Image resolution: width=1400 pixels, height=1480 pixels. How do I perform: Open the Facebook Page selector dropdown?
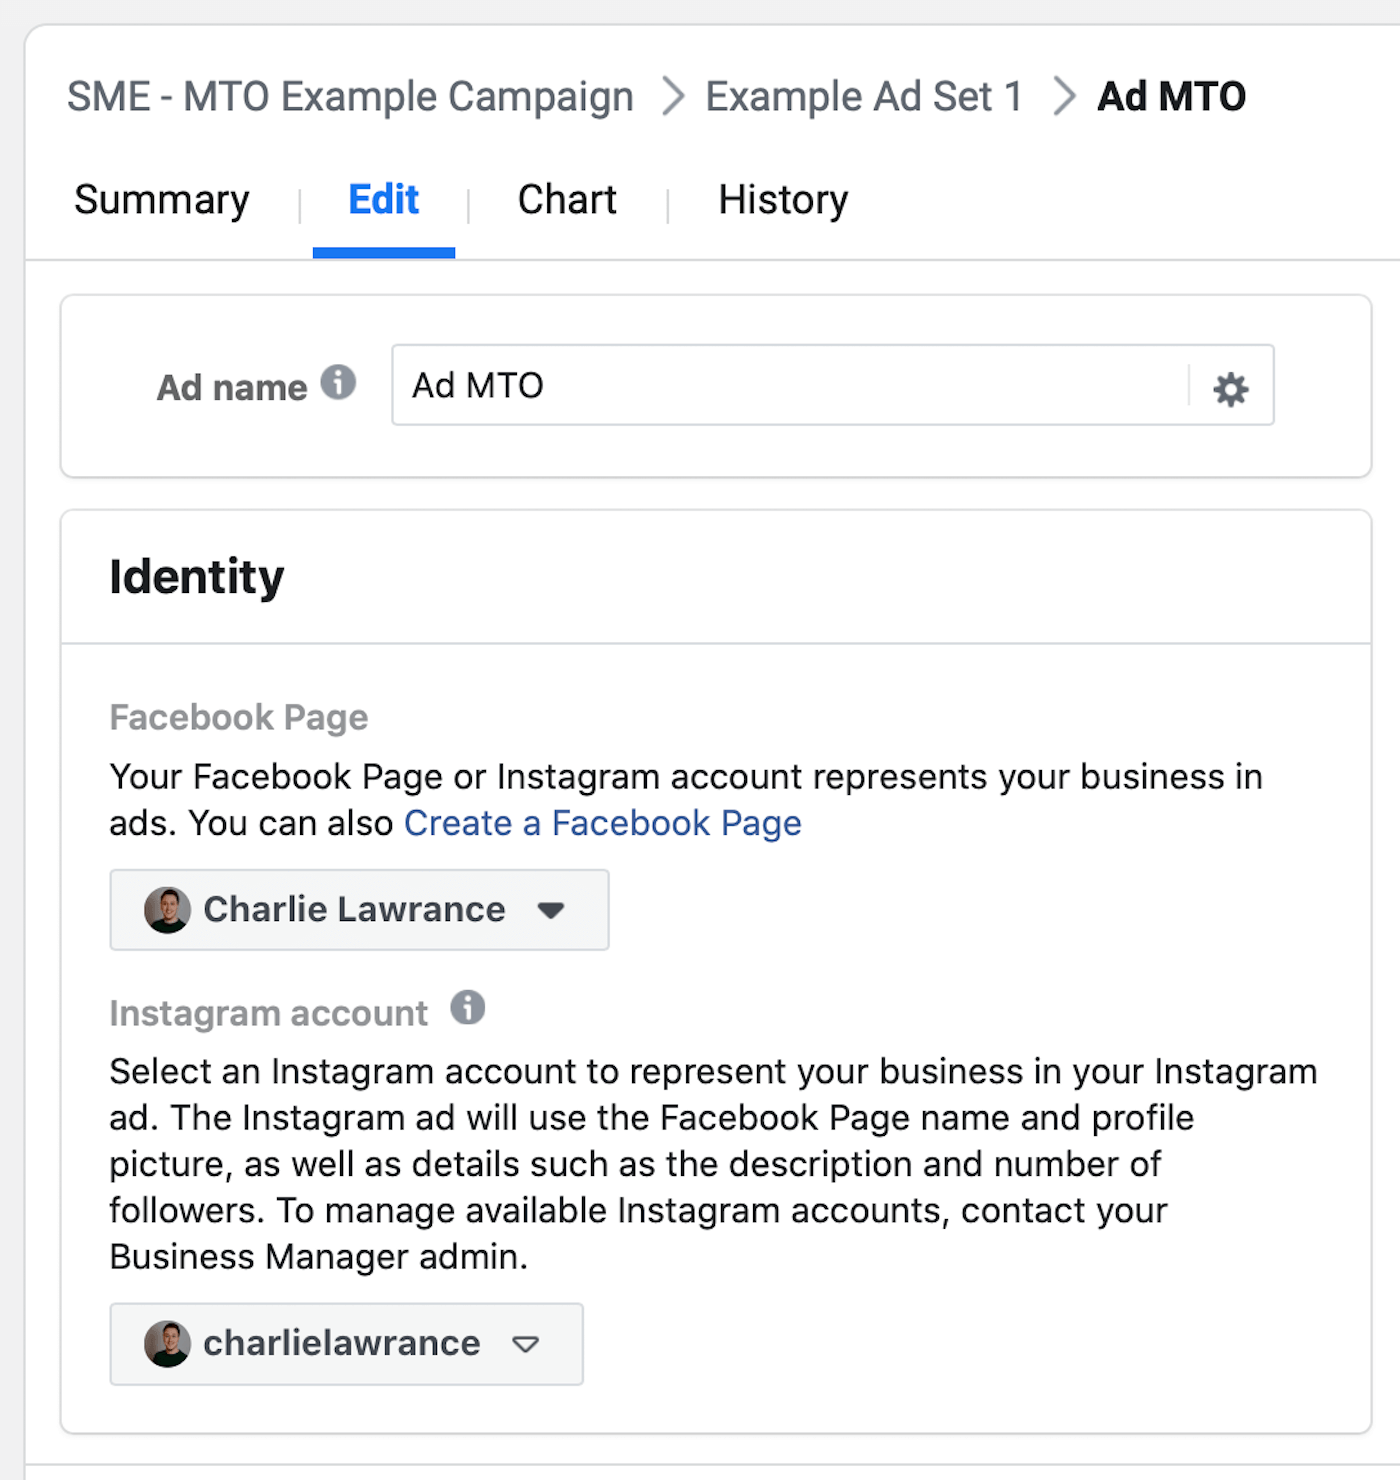358,910
